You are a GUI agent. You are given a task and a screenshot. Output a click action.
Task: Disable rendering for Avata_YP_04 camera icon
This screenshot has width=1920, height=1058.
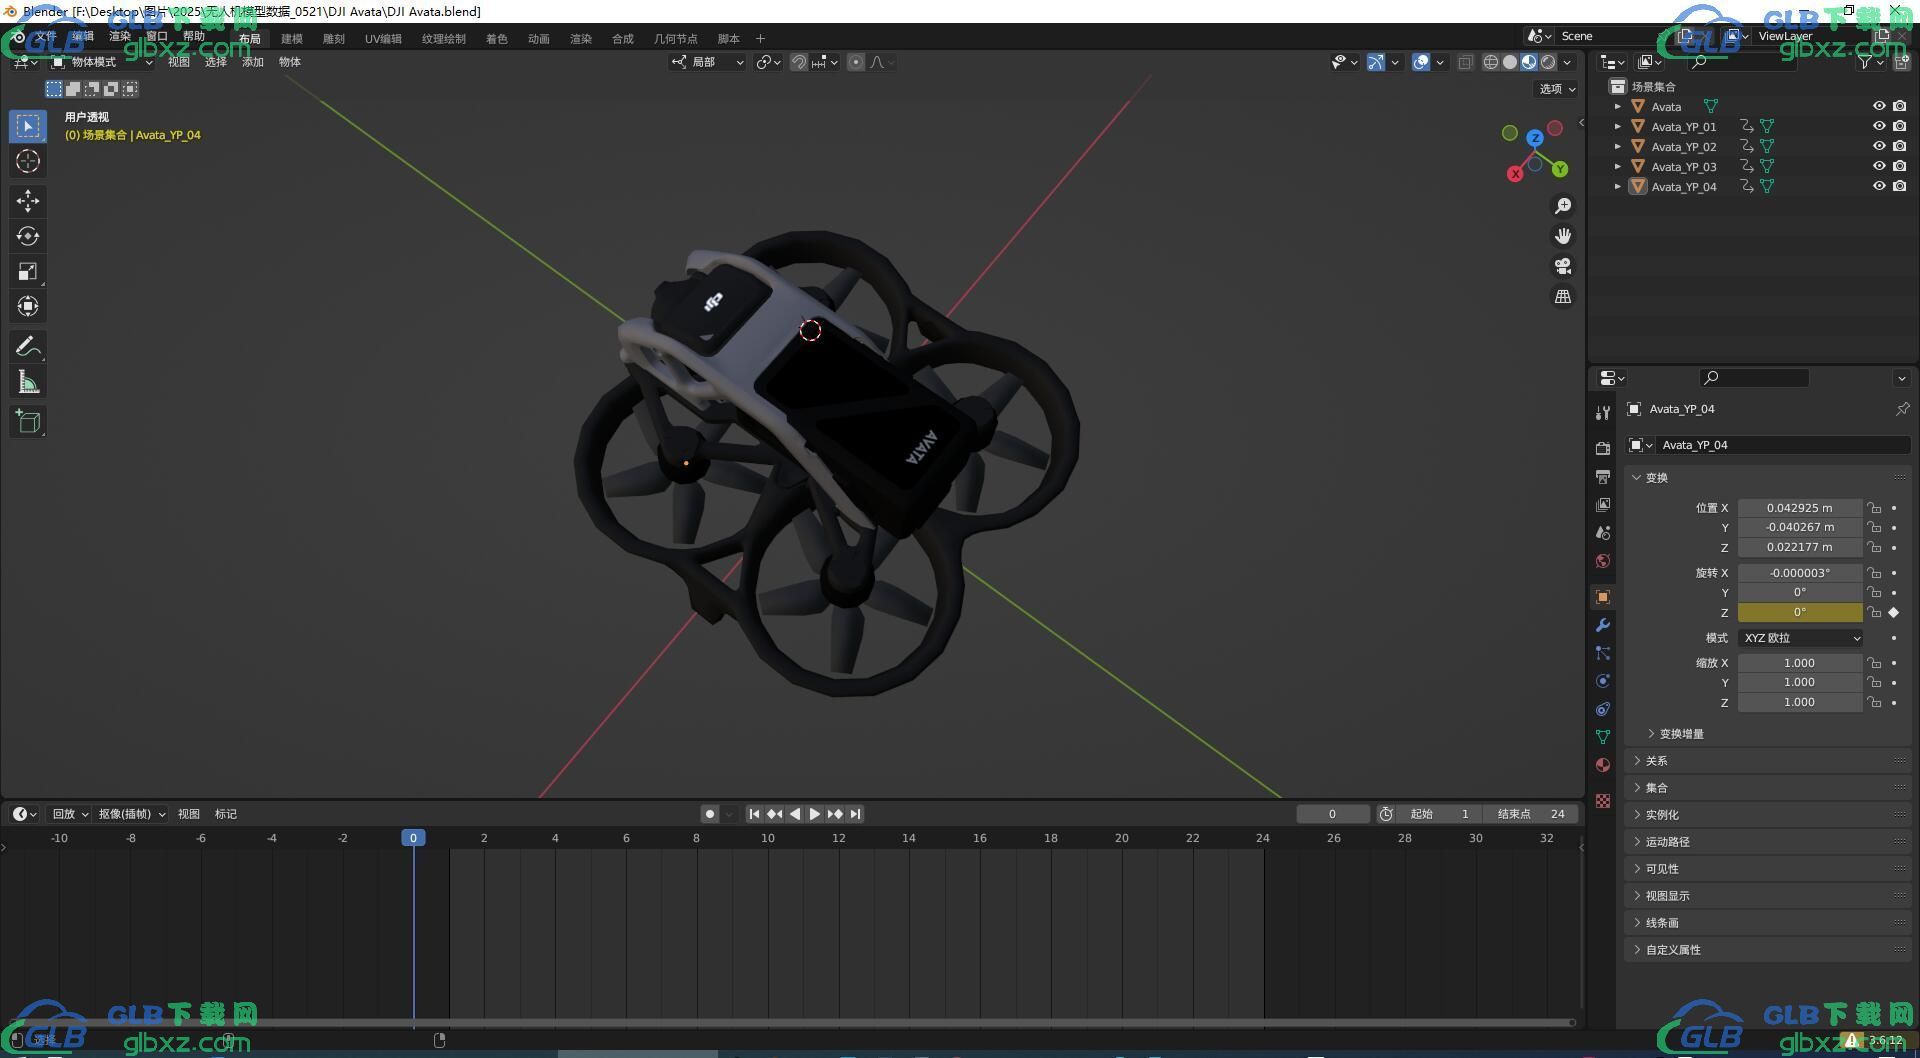(1900, 186)
